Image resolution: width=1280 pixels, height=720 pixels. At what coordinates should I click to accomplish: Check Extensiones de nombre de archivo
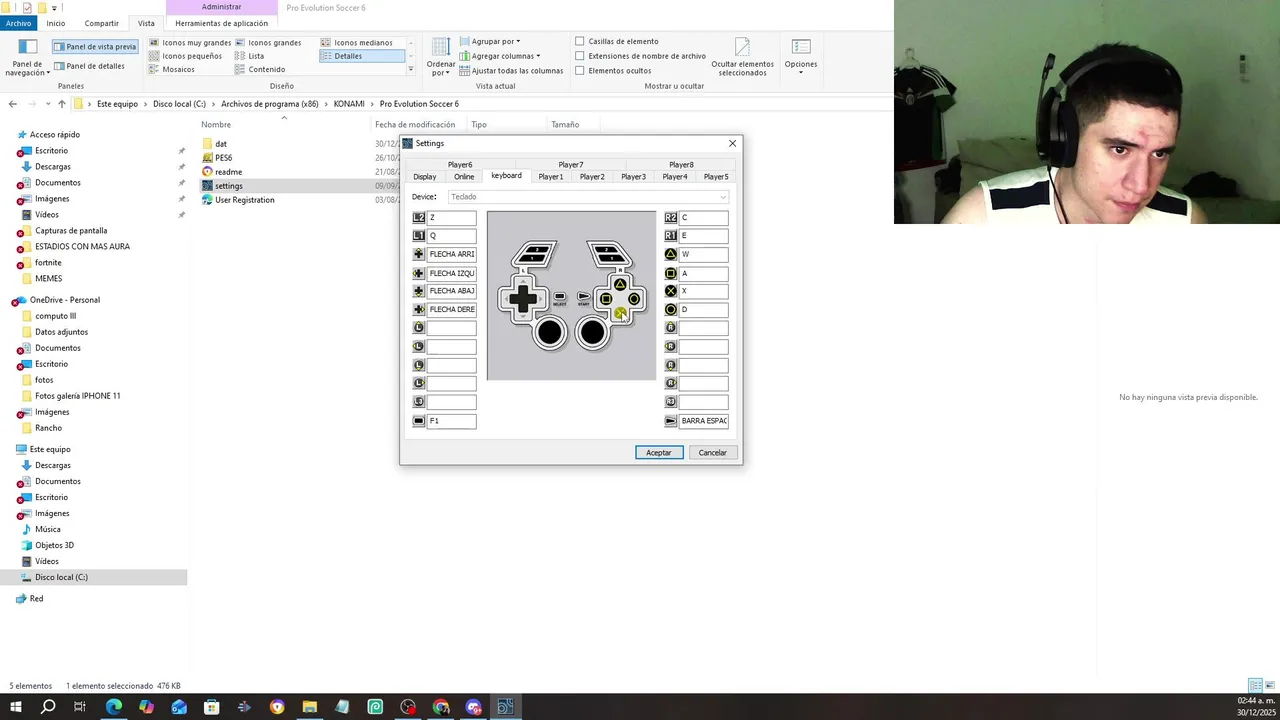coord(580,56)
